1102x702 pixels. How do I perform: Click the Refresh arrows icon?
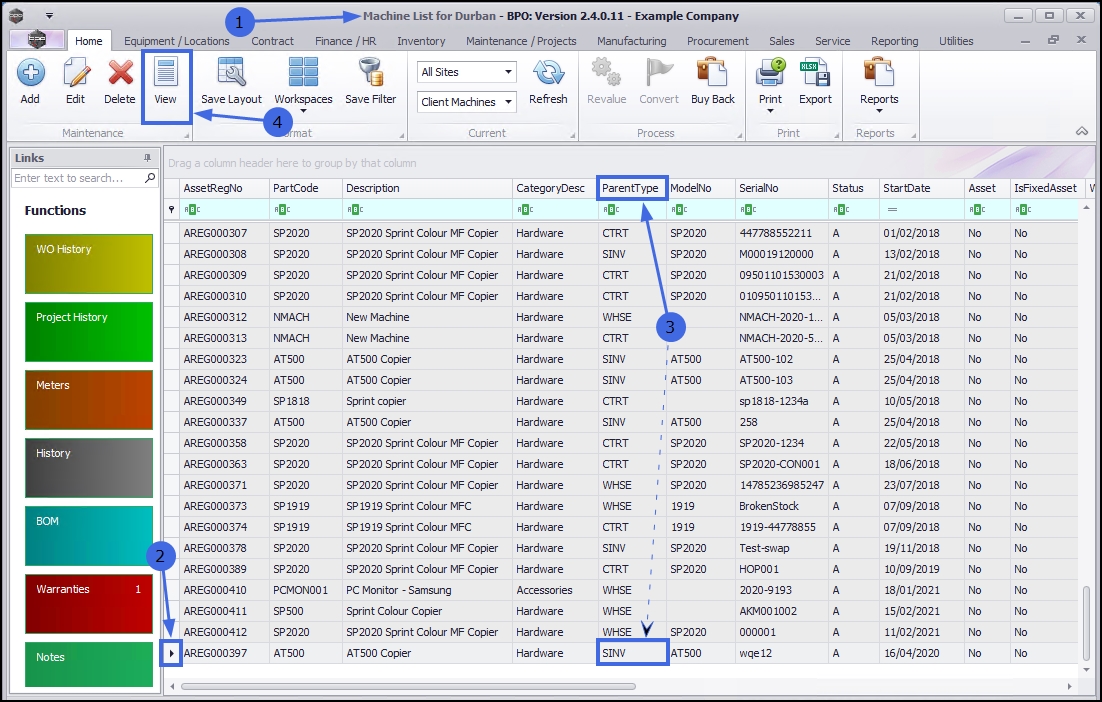pos(548,72)
